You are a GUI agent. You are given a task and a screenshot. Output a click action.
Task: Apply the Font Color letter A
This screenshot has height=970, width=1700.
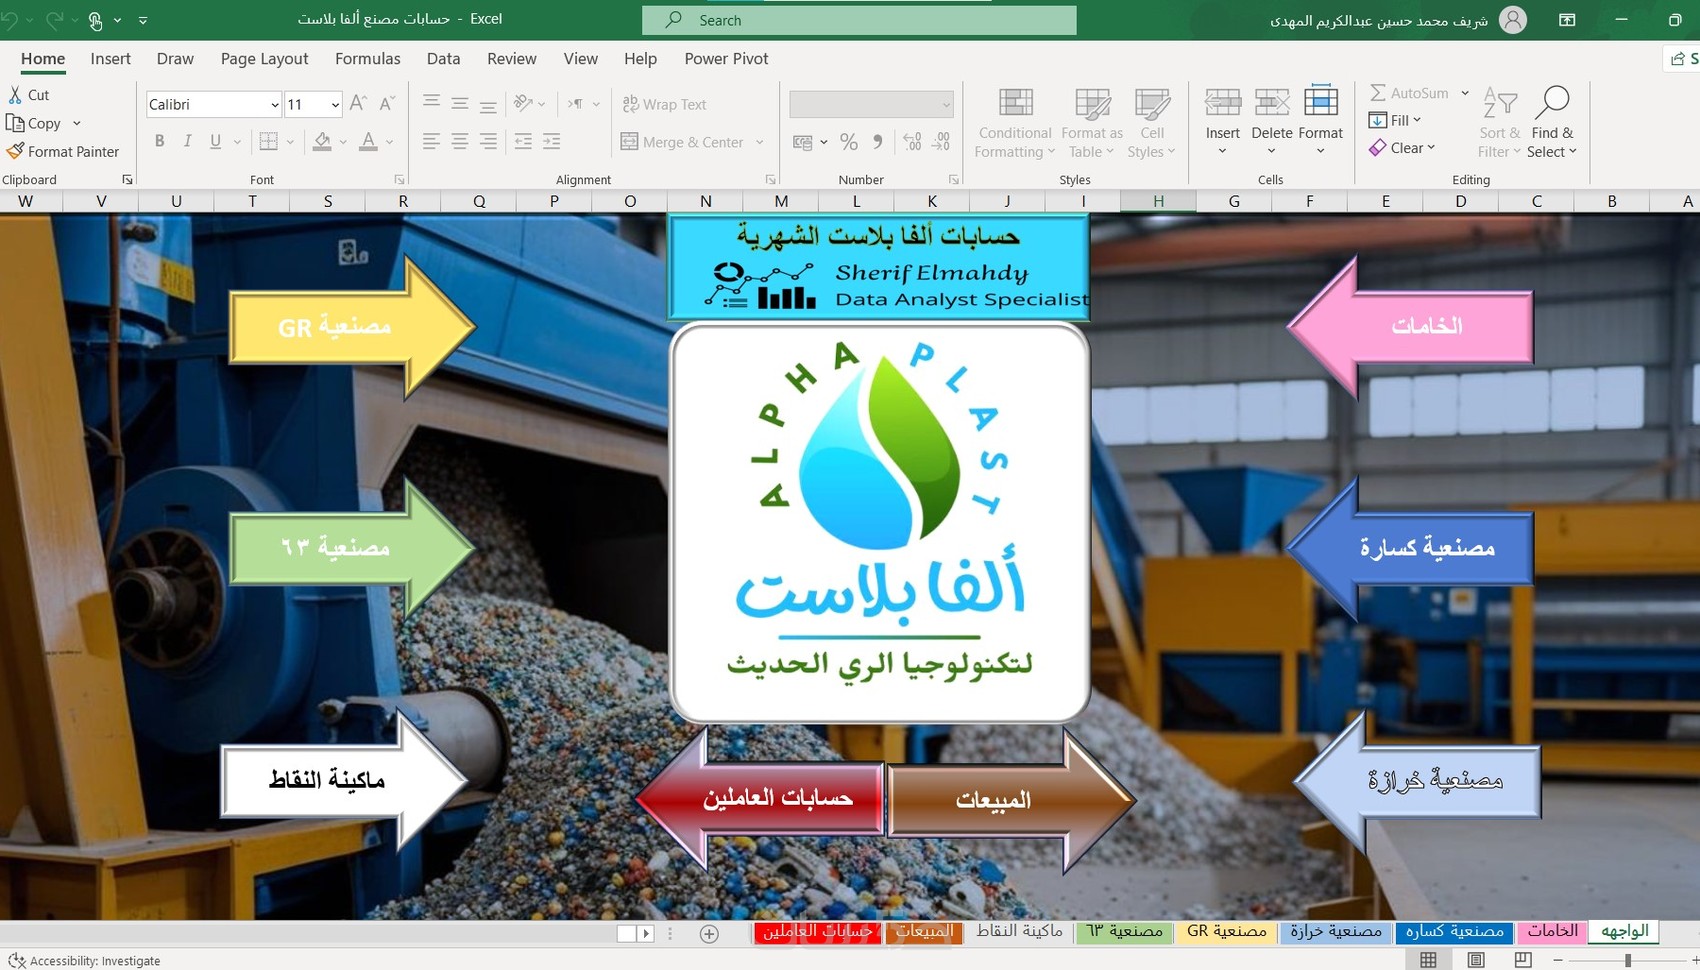tap(368, 142)
